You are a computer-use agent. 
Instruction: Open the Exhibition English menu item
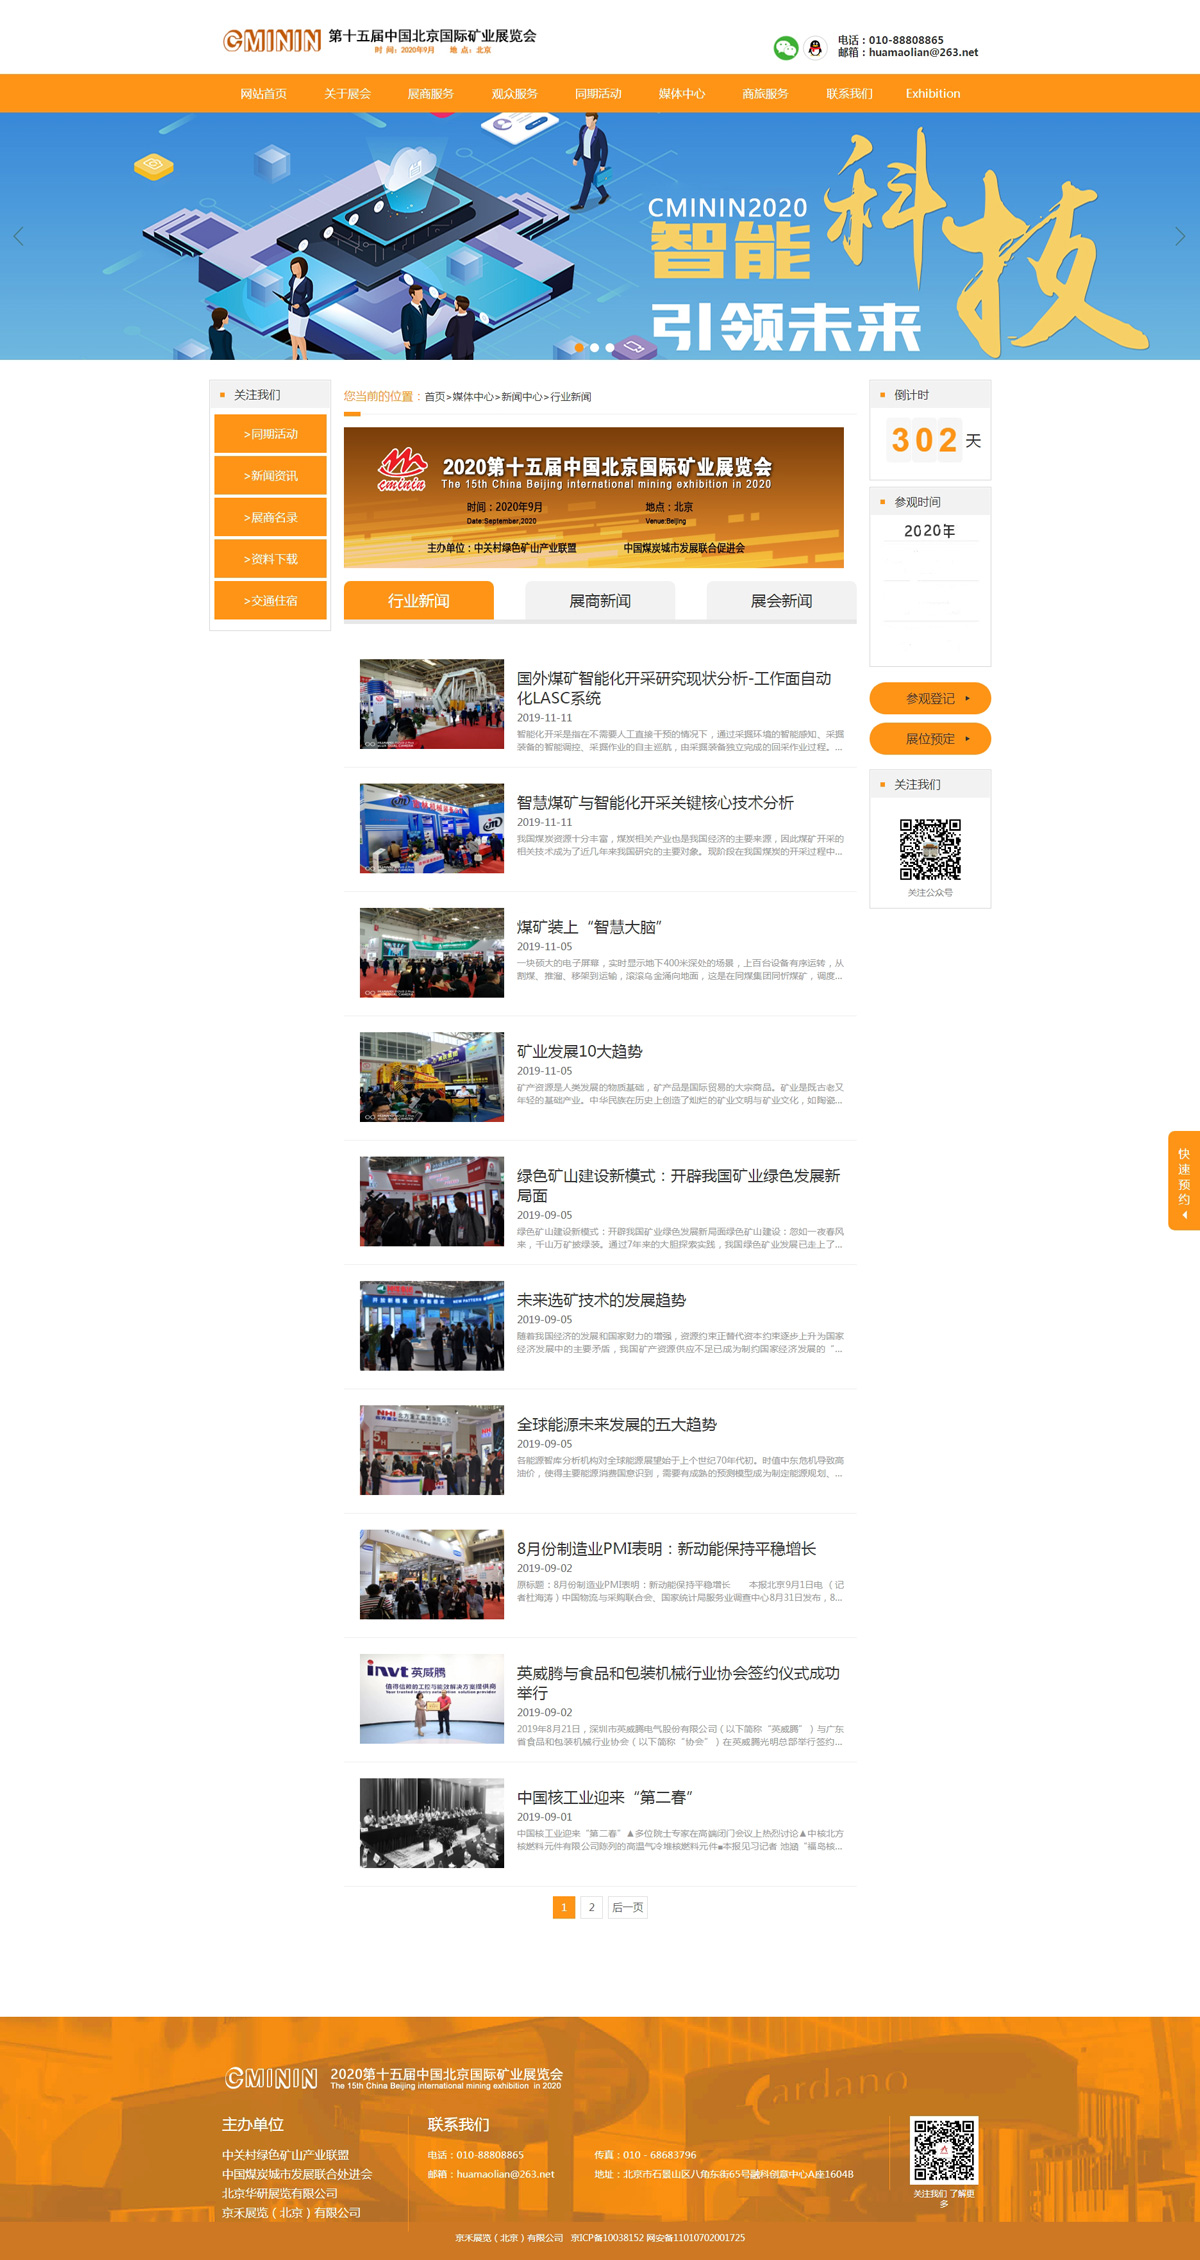tap(932, 94)
